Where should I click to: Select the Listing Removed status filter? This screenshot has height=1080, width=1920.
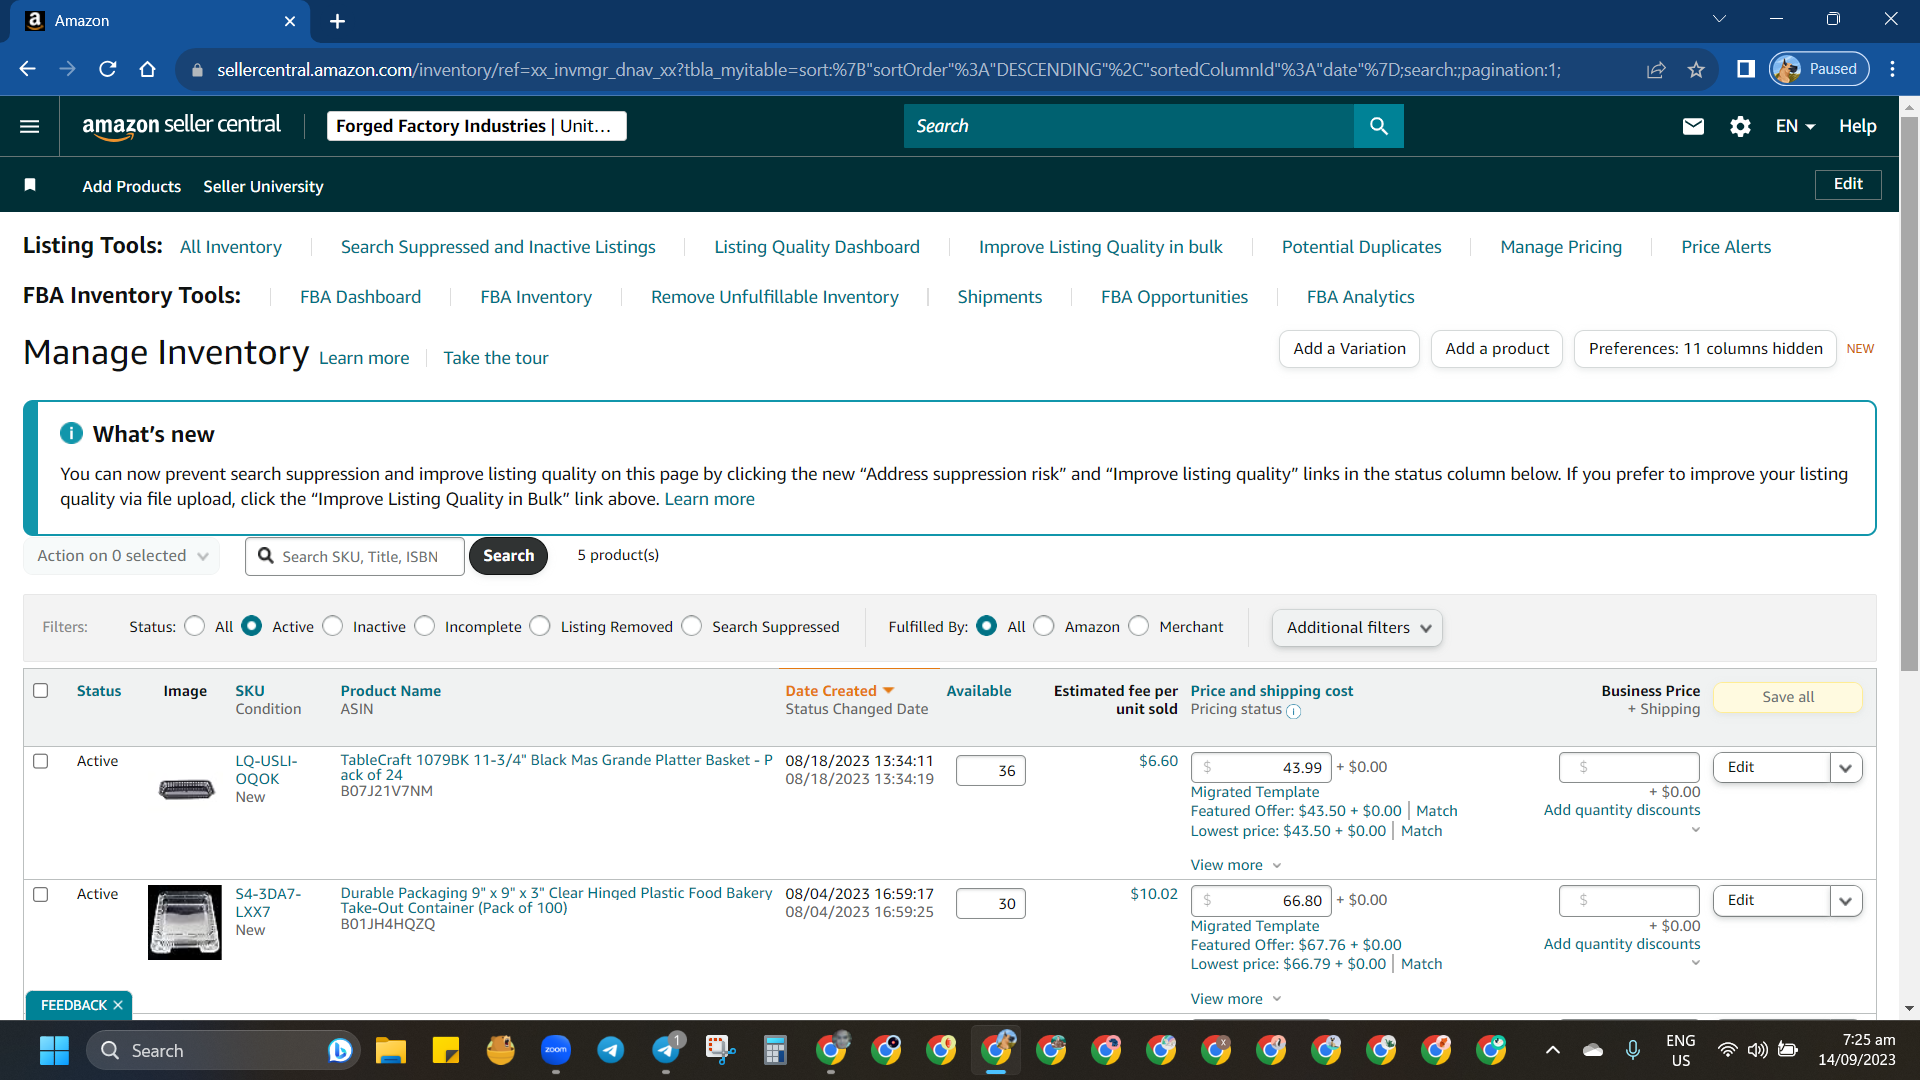point(540,626)
